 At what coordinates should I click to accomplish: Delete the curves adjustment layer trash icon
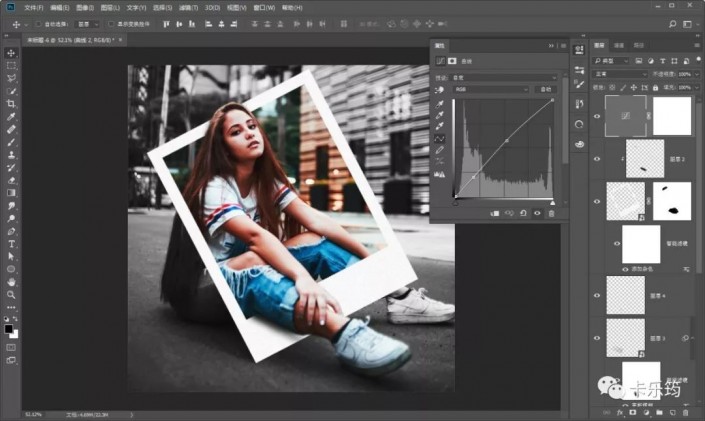[551, 213]
